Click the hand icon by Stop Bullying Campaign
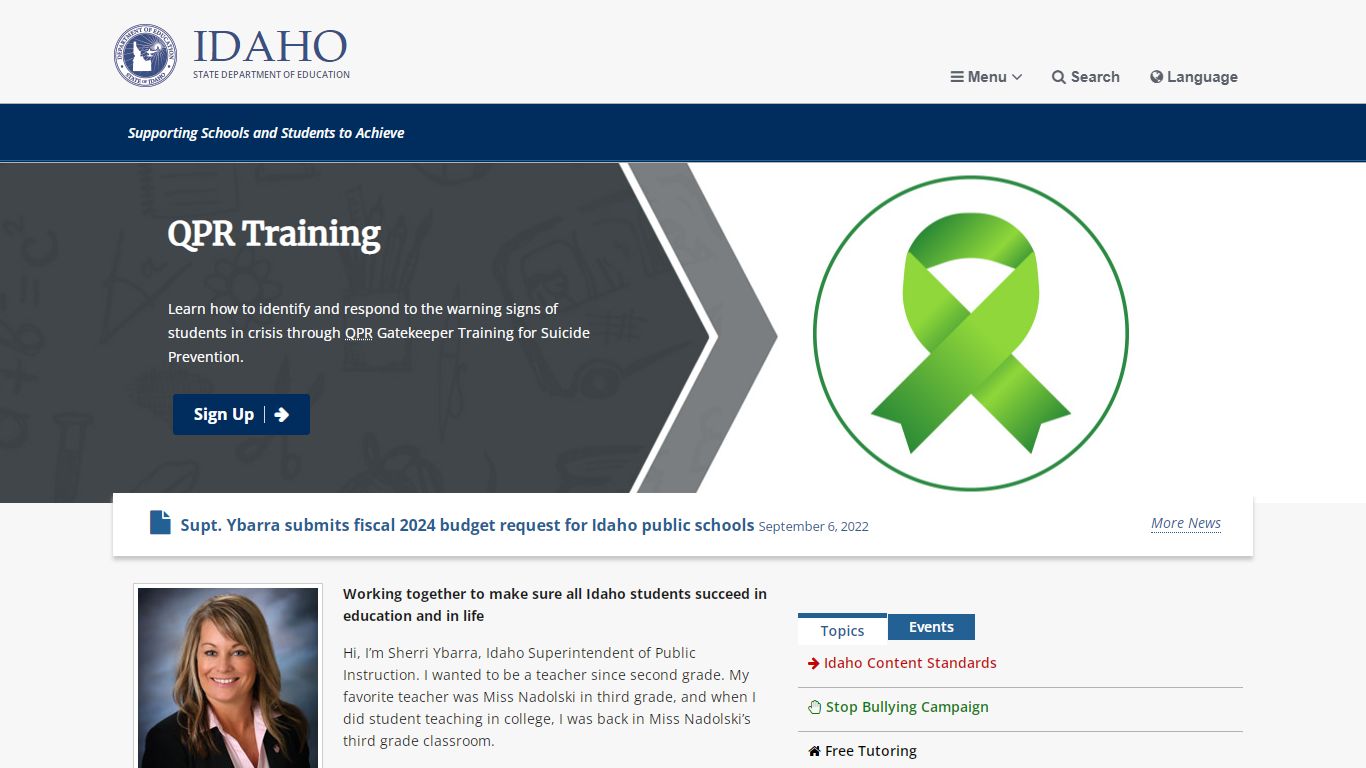Viewport: 1366px width, 768px height. tap(814, 707)
